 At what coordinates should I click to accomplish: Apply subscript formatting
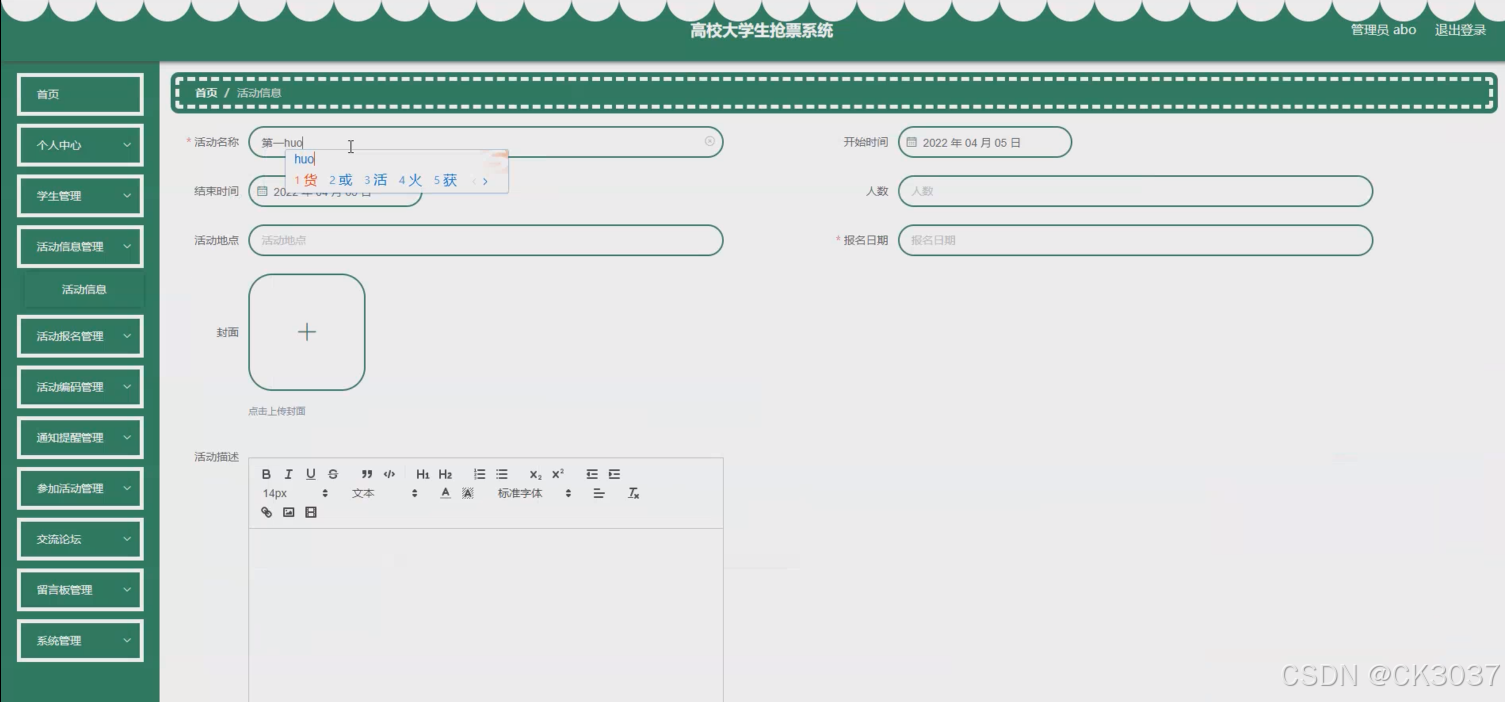pos(536,474)
